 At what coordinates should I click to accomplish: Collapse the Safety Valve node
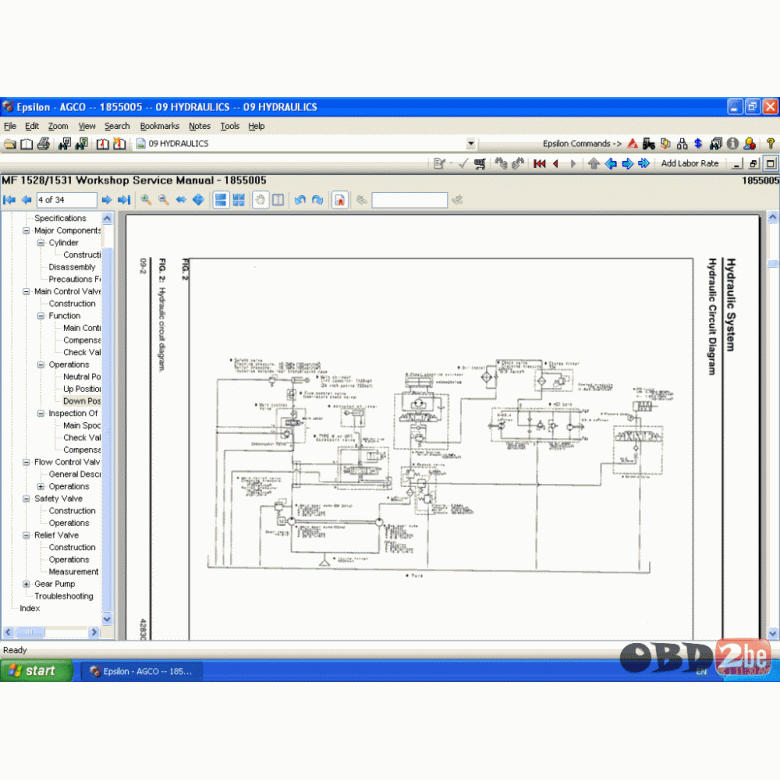26,499
